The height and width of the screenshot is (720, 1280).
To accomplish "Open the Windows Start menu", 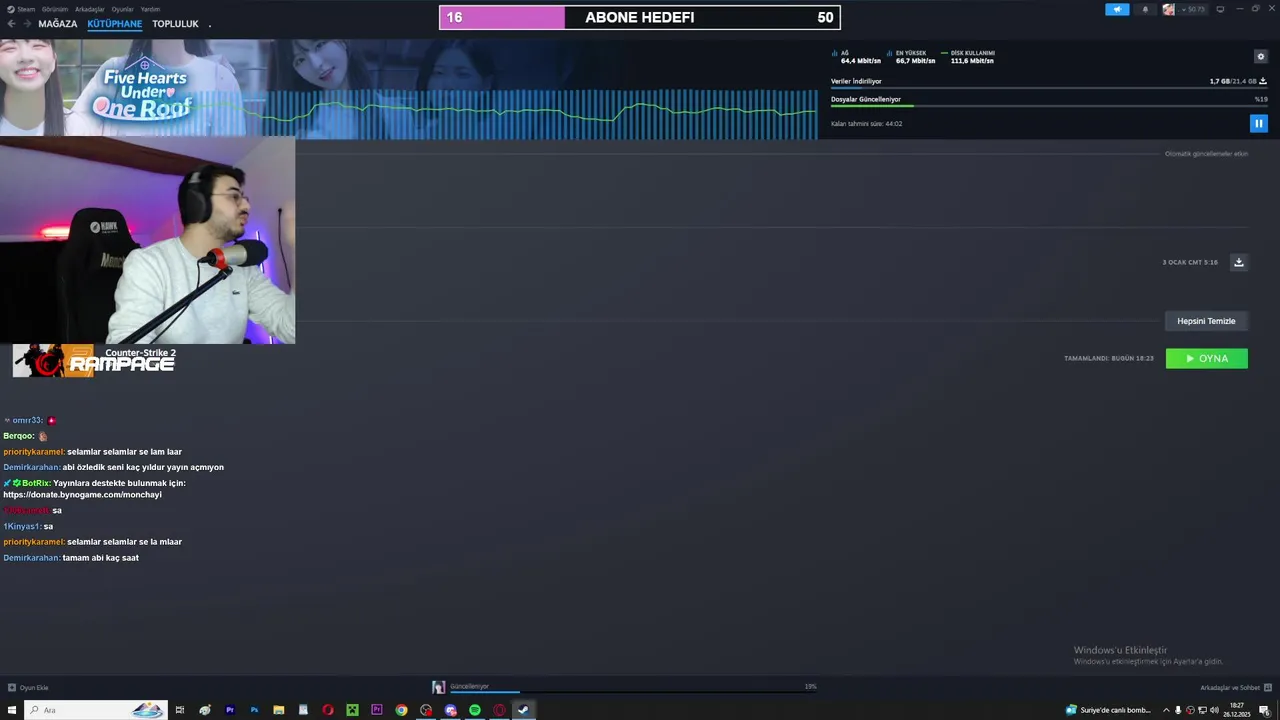I will [12, 710].
